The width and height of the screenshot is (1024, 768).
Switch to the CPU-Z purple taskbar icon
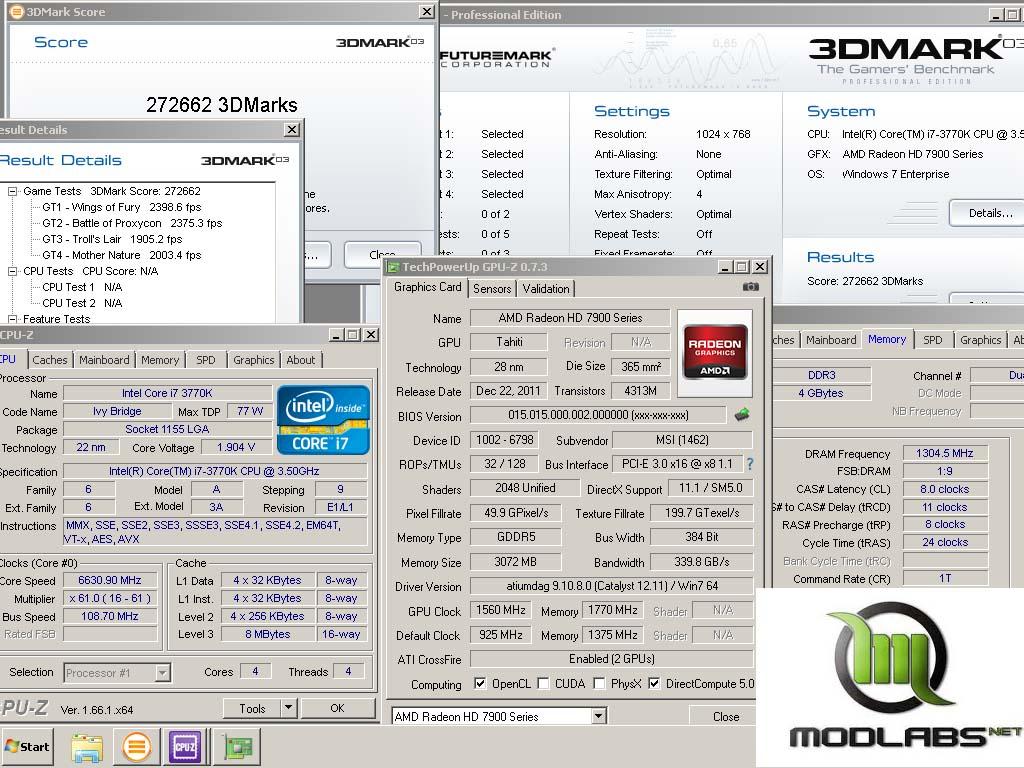click(185, 746)
